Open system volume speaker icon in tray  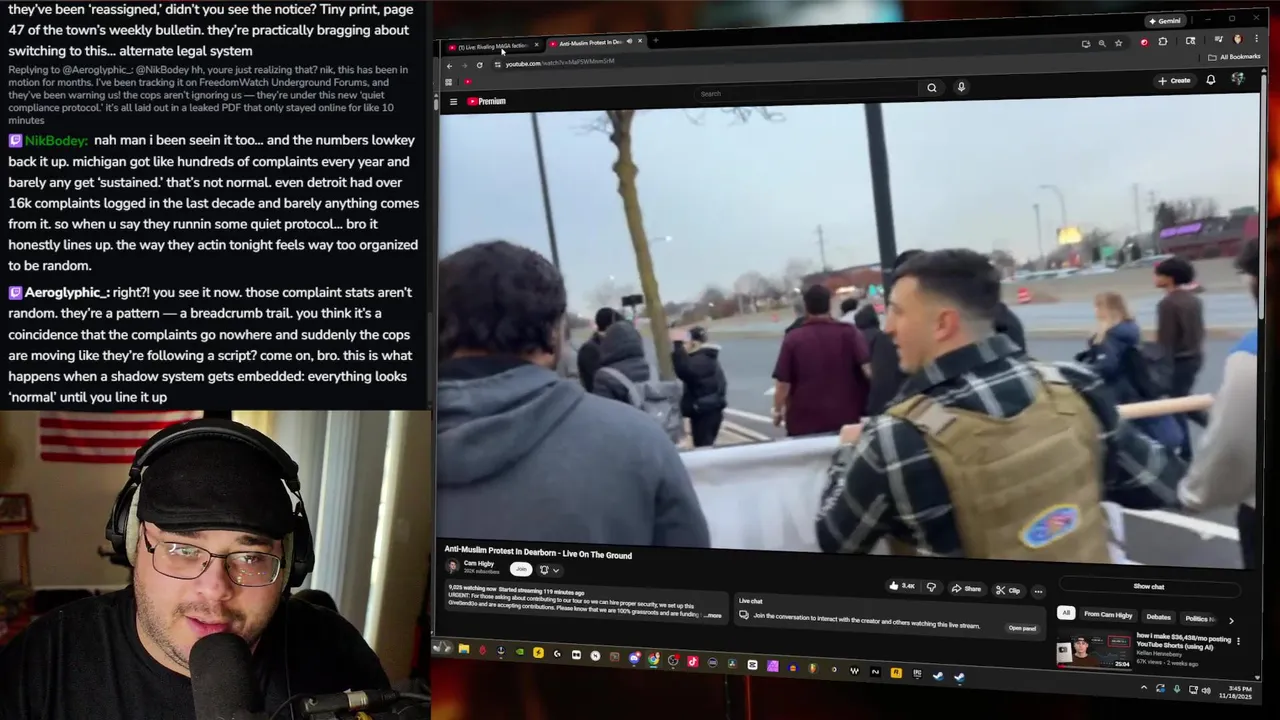click(x=1206, y=690)
